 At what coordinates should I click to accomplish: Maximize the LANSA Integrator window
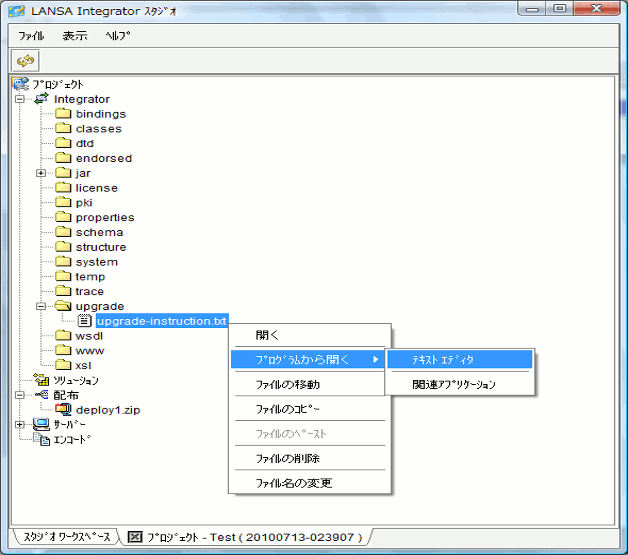[x=560, y=8]
